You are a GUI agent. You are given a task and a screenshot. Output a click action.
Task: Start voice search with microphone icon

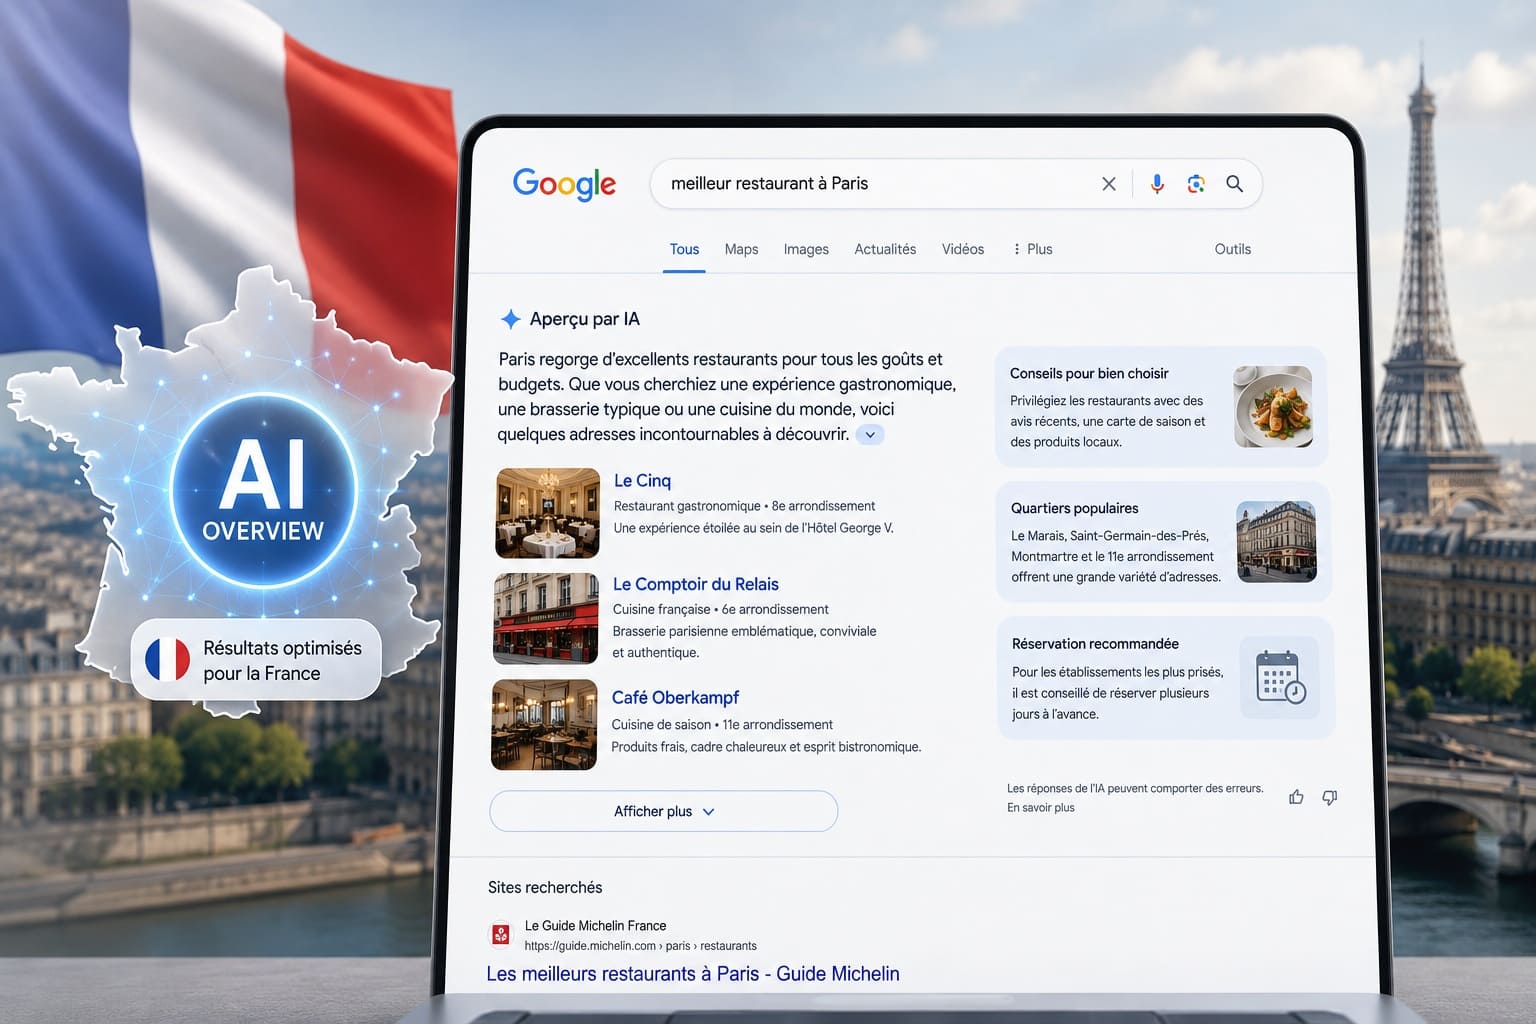click(1157, 184)
